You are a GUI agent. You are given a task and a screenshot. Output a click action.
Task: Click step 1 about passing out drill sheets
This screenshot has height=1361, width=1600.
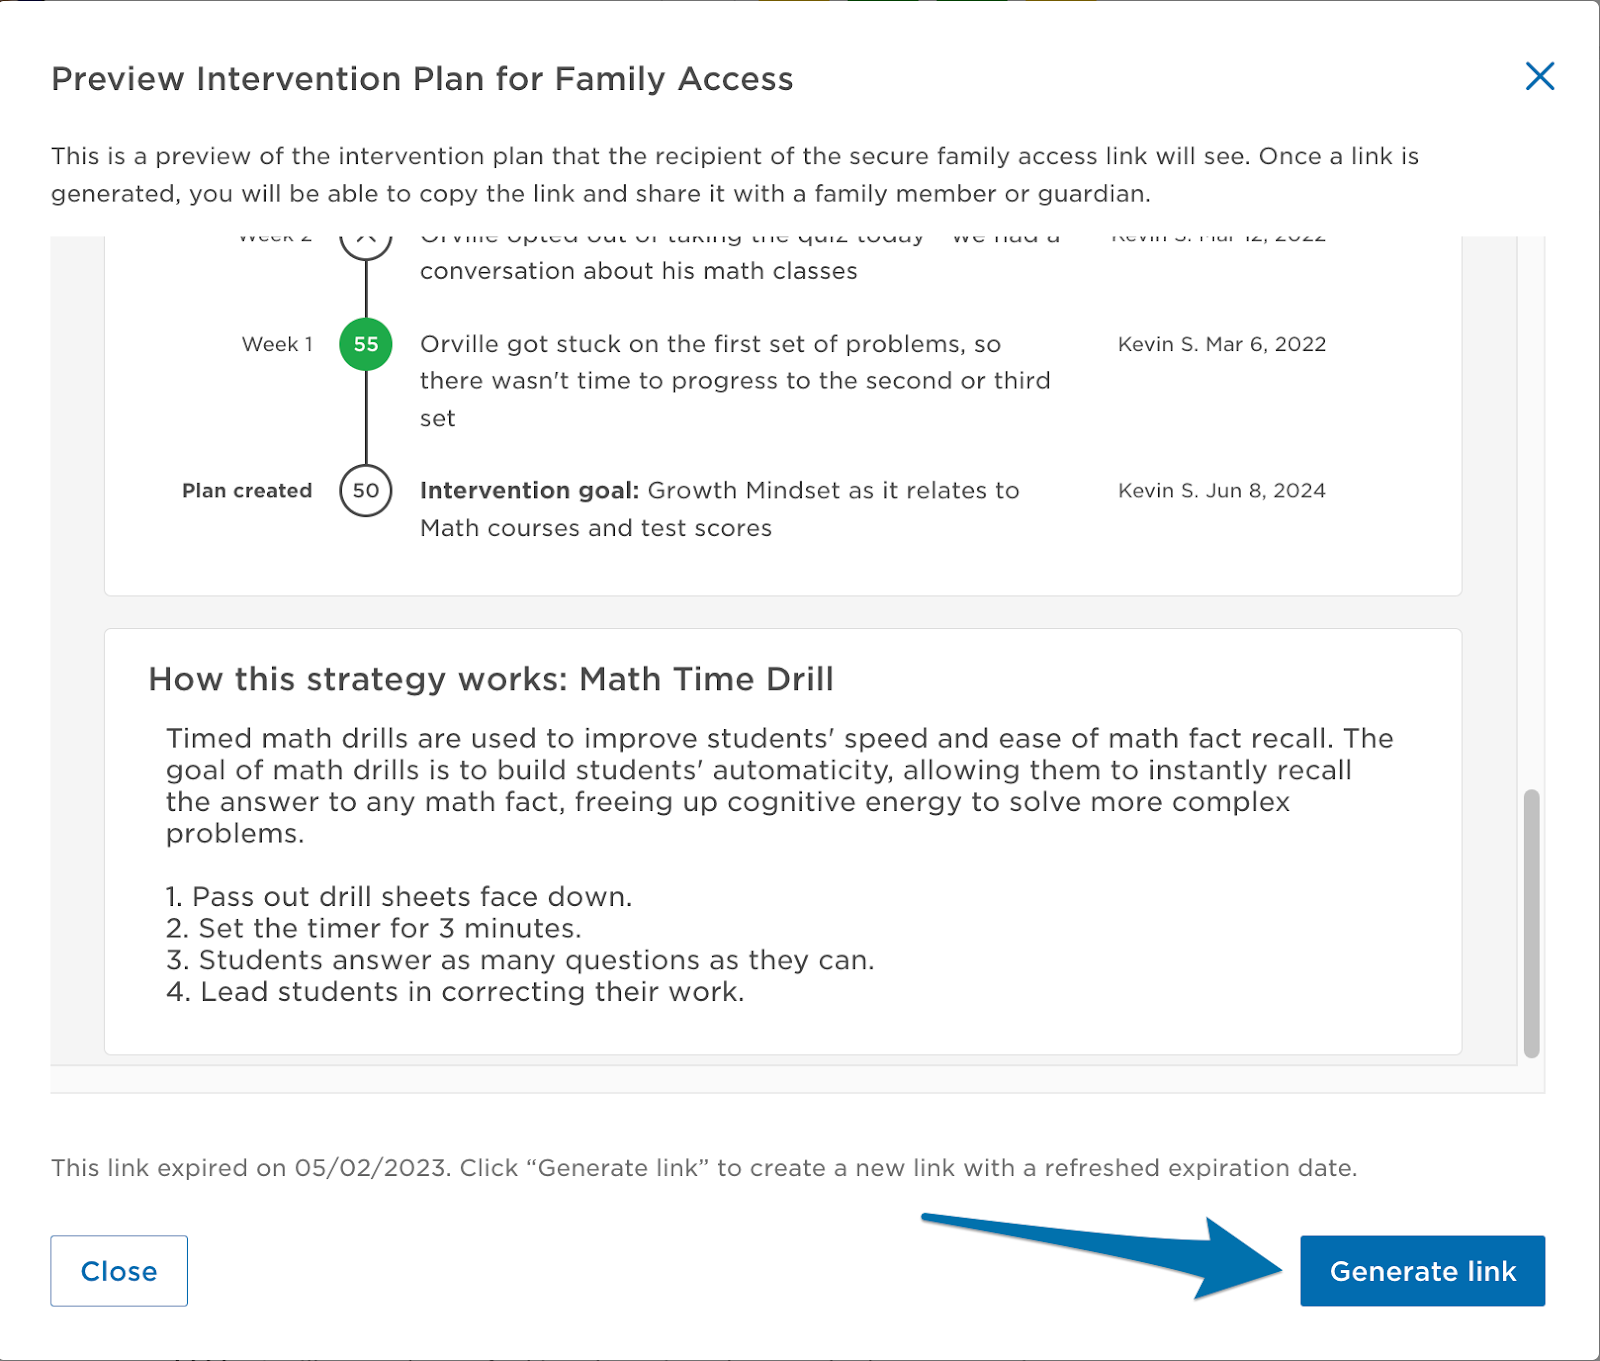point(399,896)
